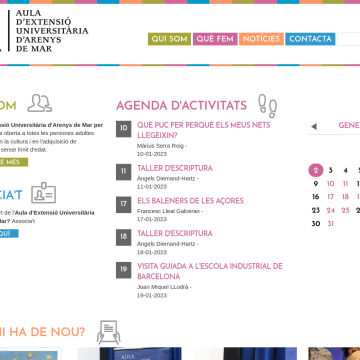
Task: Open Què puc fer perquè els meus nets llegeixin
Action: tap(204, 130)
